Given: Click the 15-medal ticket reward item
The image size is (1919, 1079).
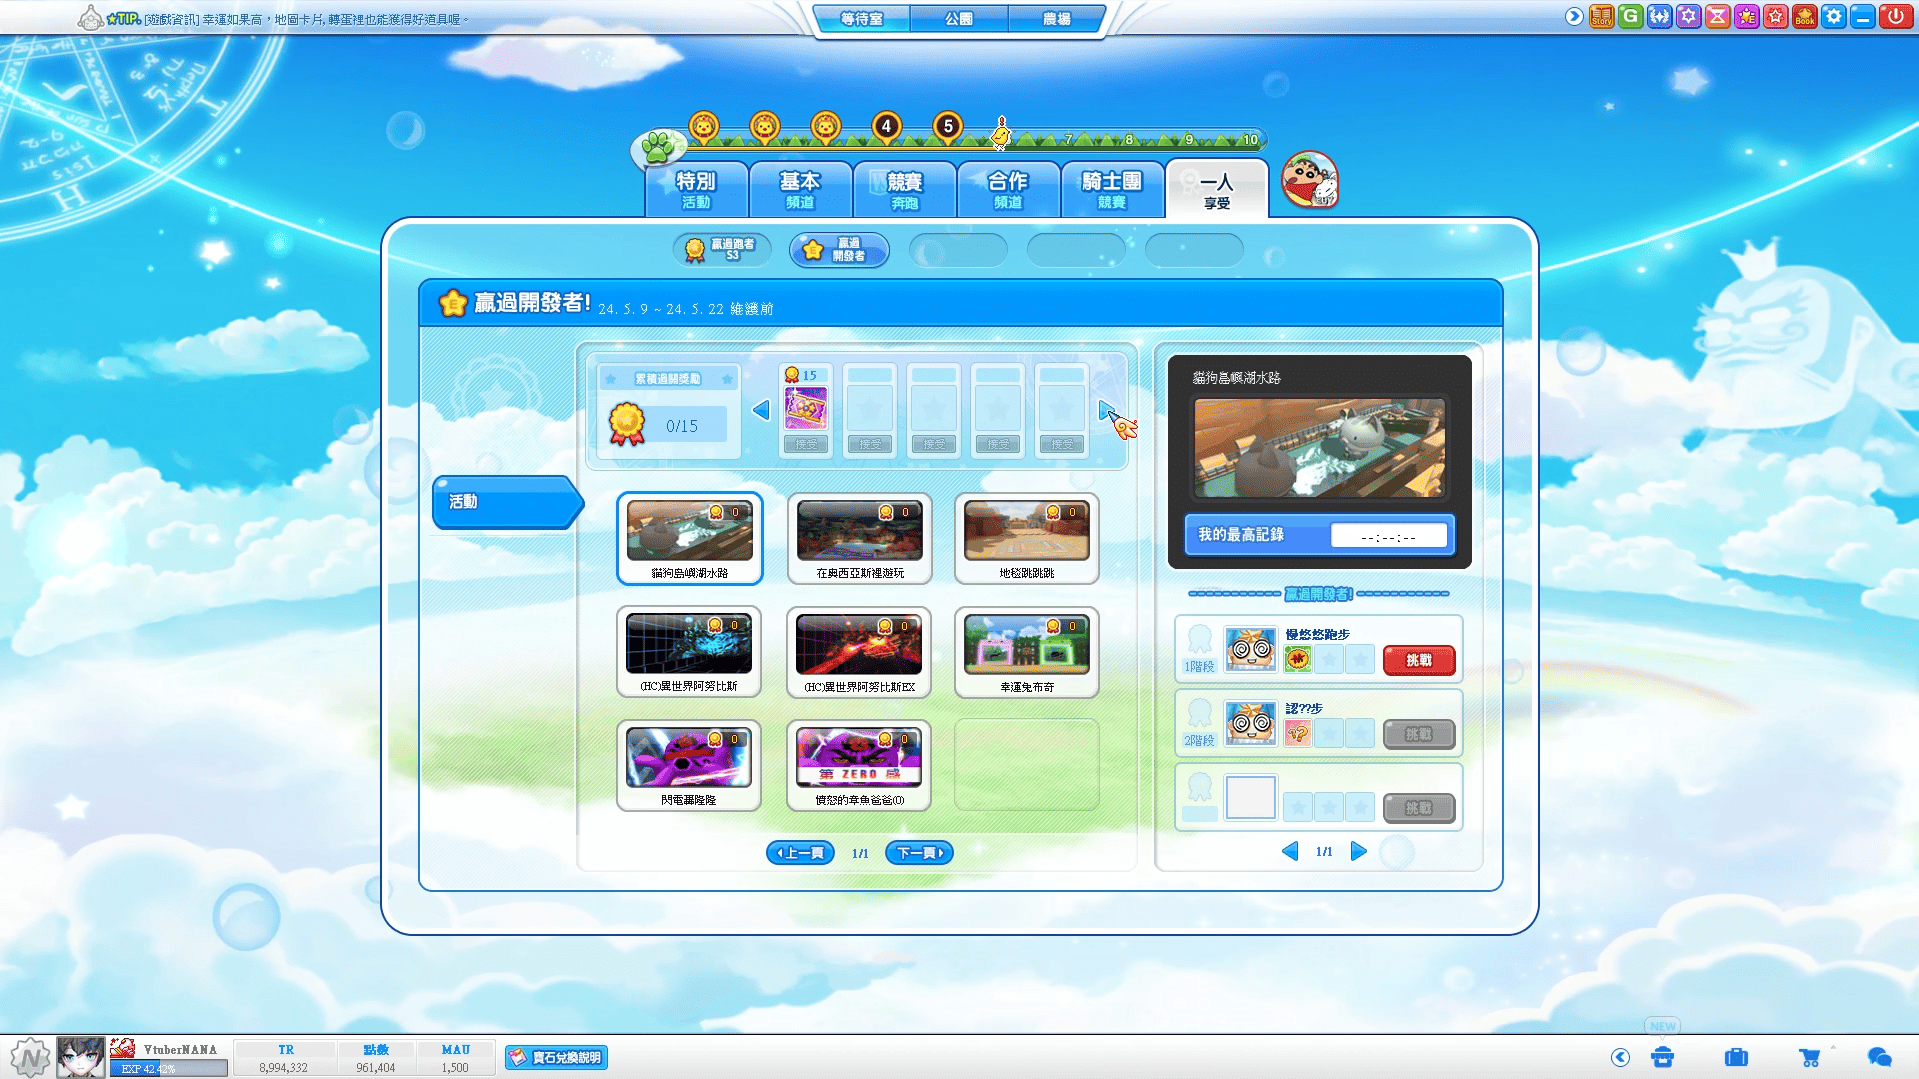Looking at the screenshot, I should point(805,407).
